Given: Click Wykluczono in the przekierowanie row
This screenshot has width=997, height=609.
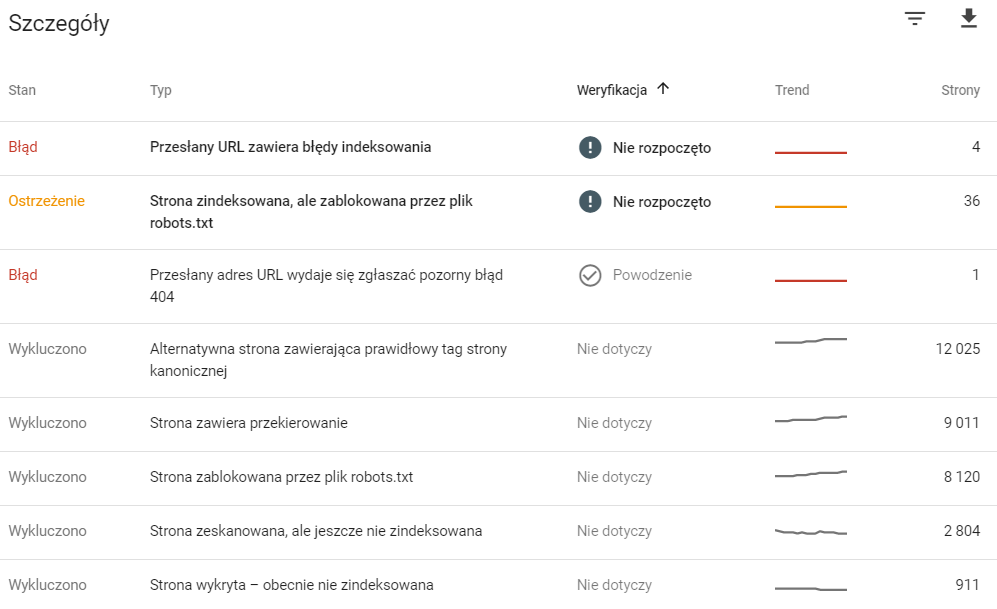Looking at the screenshot, I should point(48,423).
